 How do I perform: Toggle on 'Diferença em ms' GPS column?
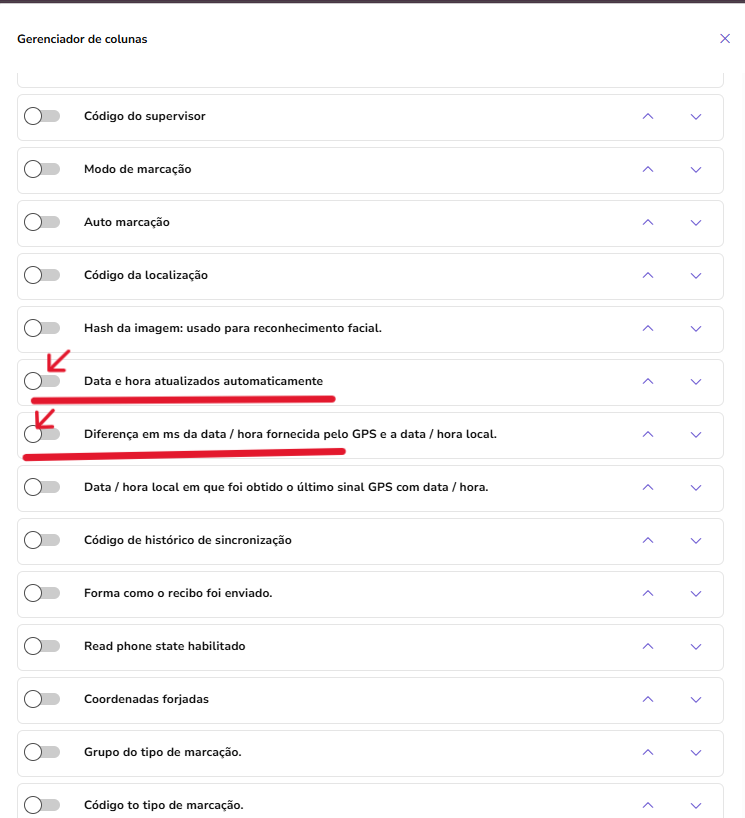42,434
